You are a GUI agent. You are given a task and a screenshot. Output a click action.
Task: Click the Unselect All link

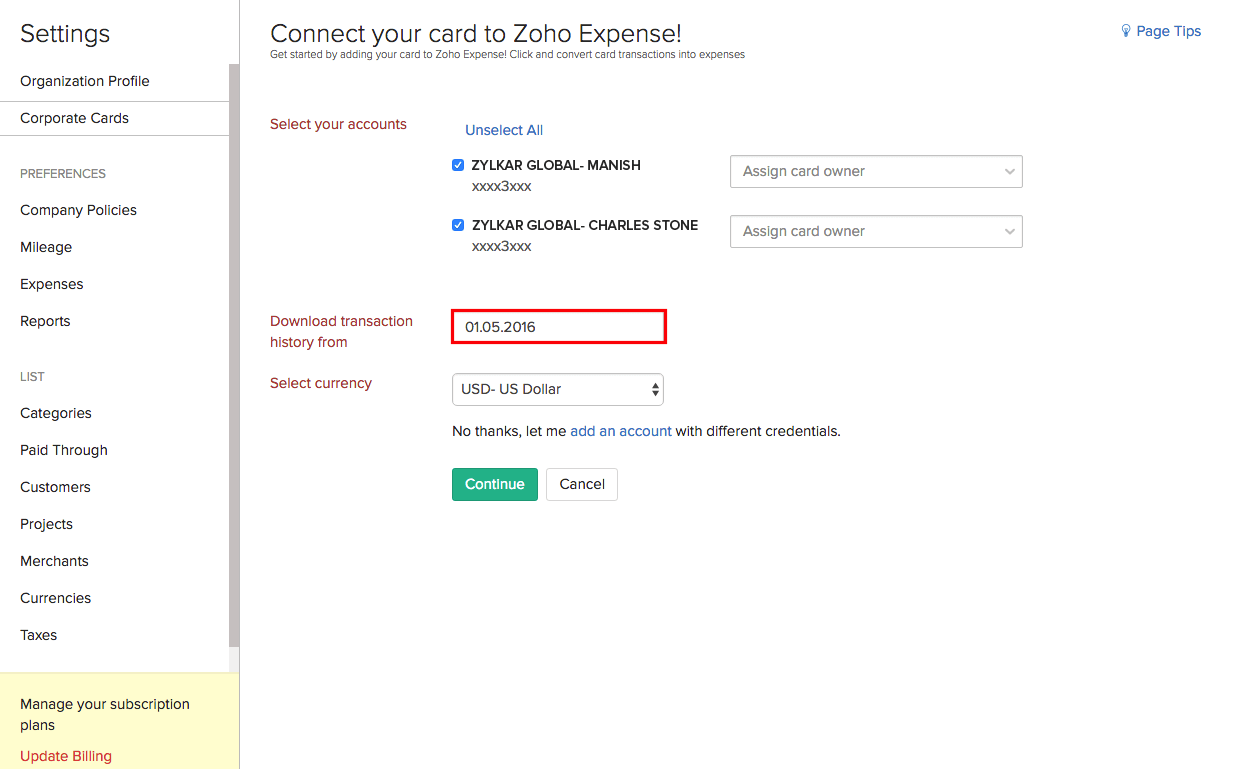pyautogui.click(x=504, y=130)
